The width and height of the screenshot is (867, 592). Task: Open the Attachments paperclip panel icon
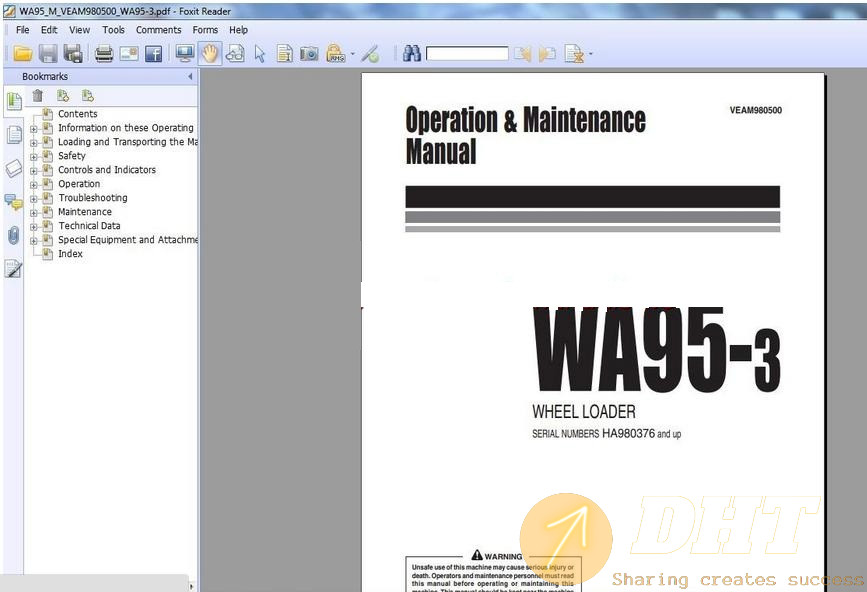pos(14,235)
